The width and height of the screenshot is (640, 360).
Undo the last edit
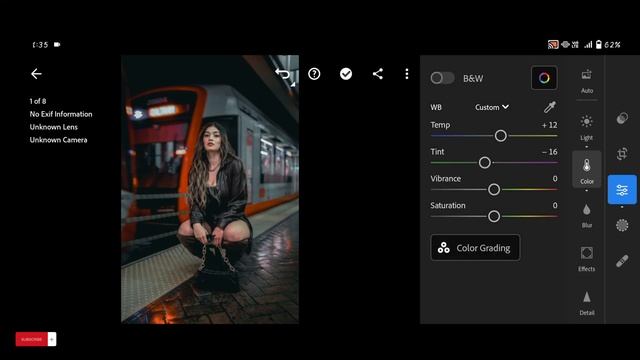tap(282, 73)
